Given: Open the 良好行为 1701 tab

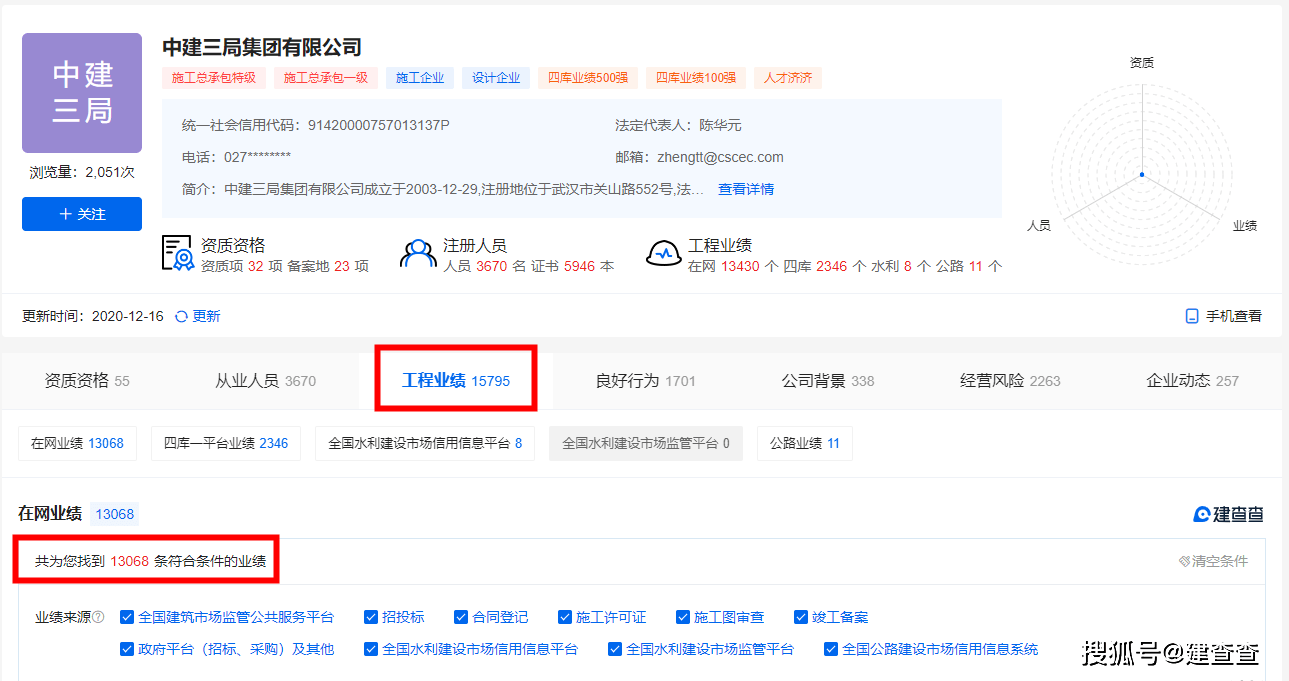Looking at the screenshot, I should (645, 381).
